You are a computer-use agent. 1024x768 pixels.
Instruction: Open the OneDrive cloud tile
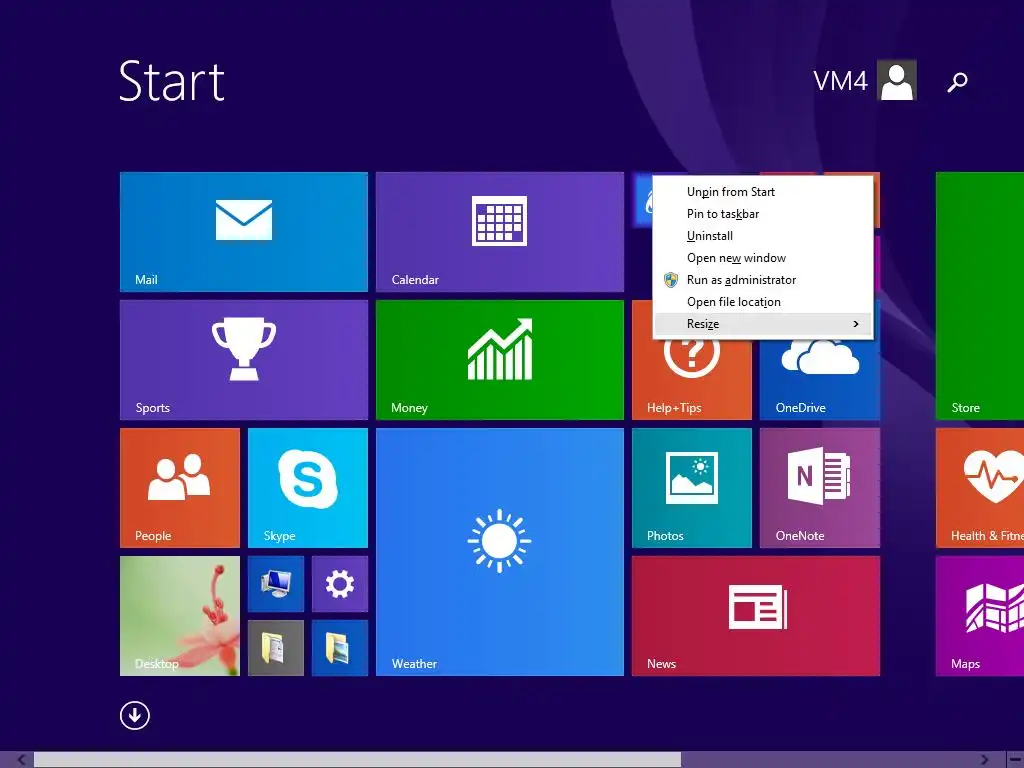pos(820,379)
